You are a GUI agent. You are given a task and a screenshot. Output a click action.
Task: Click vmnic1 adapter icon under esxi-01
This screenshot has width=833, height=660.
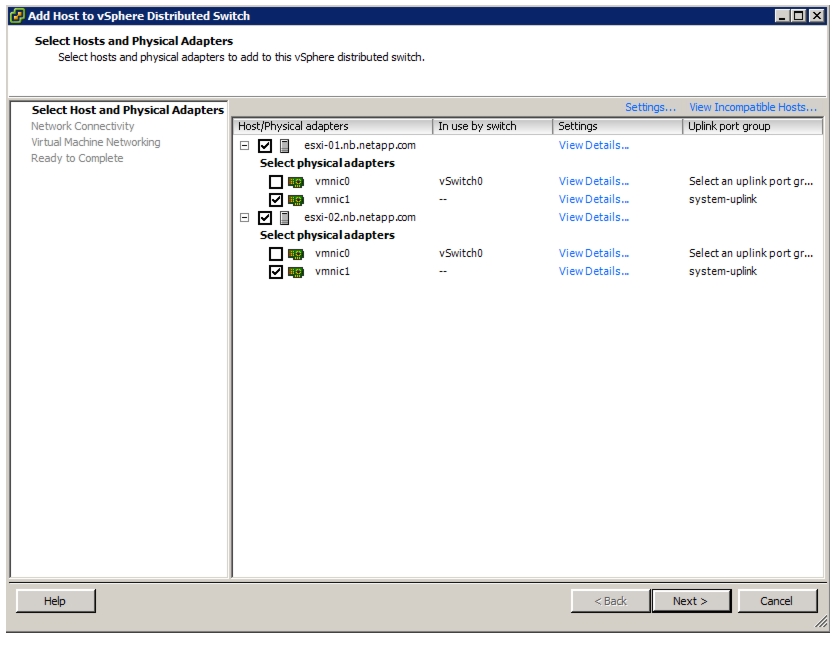pos(296,200)
